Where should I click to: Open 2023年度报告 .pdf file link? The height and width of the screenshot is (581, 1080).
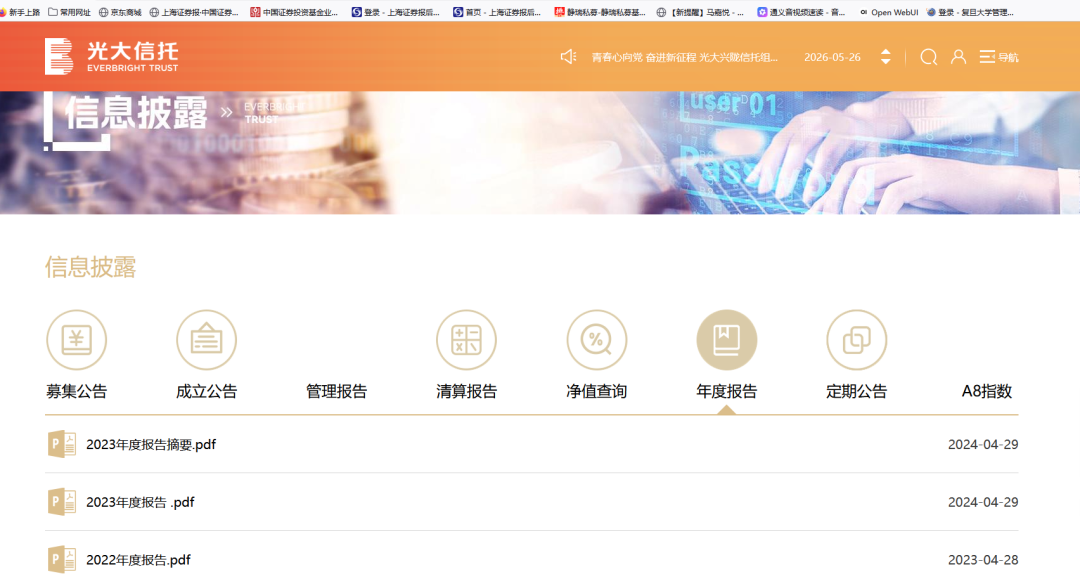pos(140,503)
